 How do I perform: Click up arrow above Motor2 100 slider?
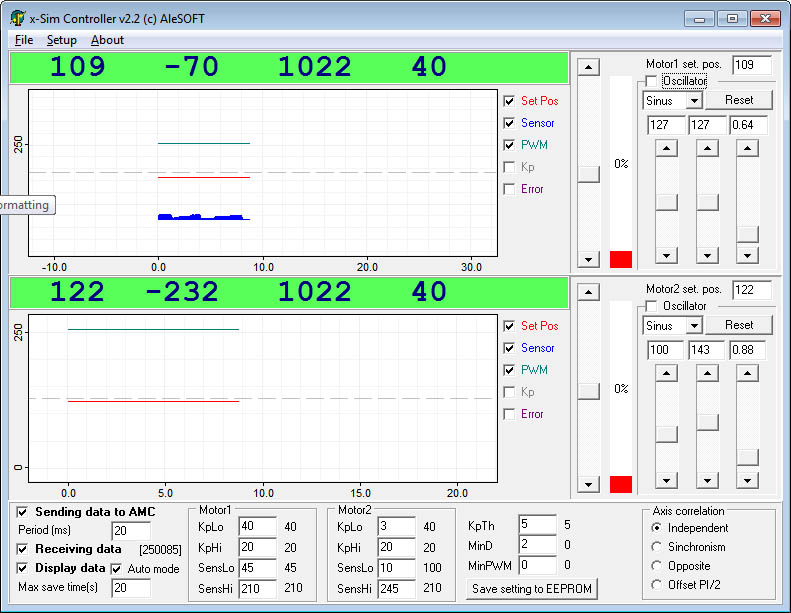[x=665, y=373]
